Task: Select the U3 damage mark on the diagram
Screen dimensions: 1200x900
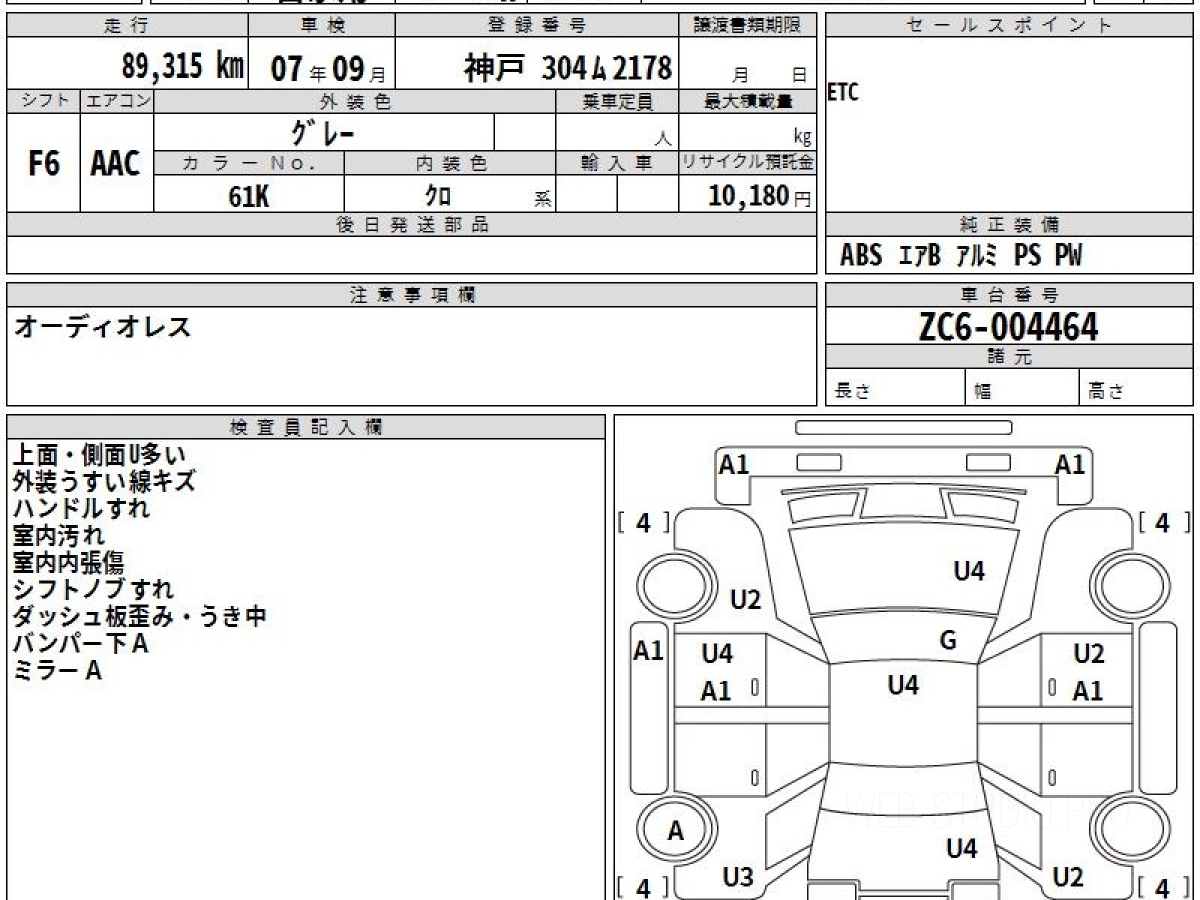Action: click(x=738, y=877)
